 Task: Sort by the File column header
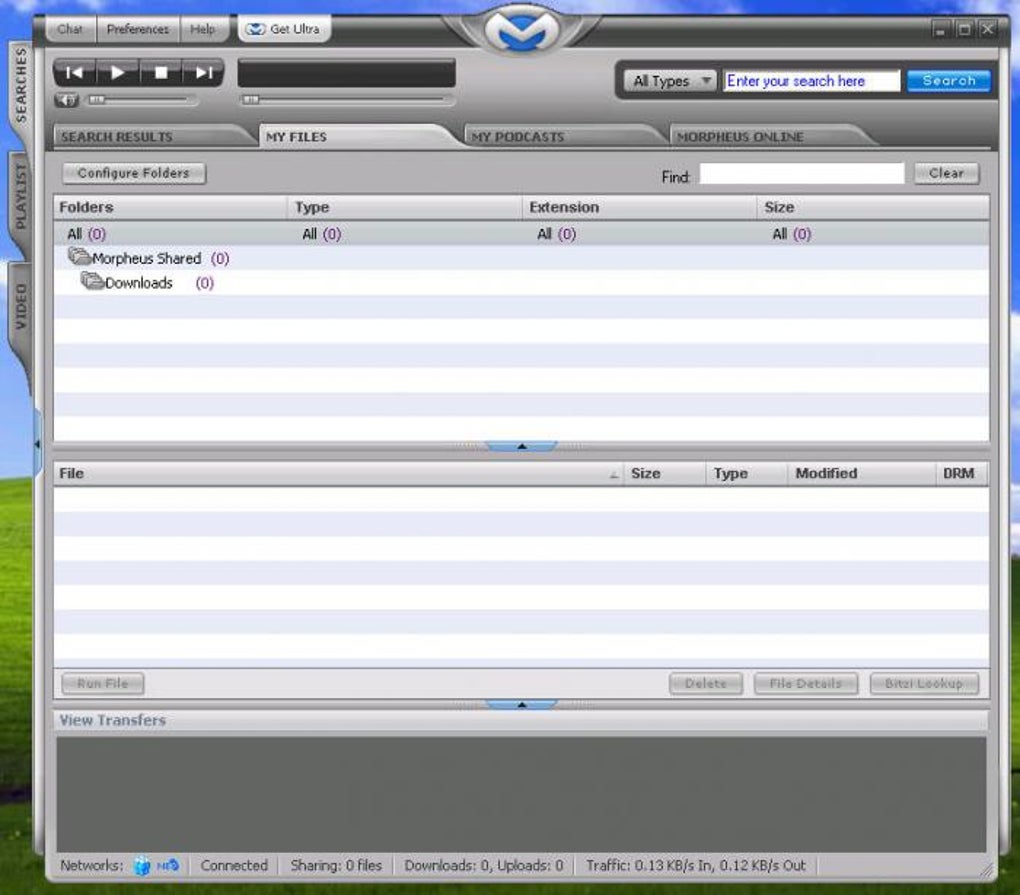click(x=338, y=474)
